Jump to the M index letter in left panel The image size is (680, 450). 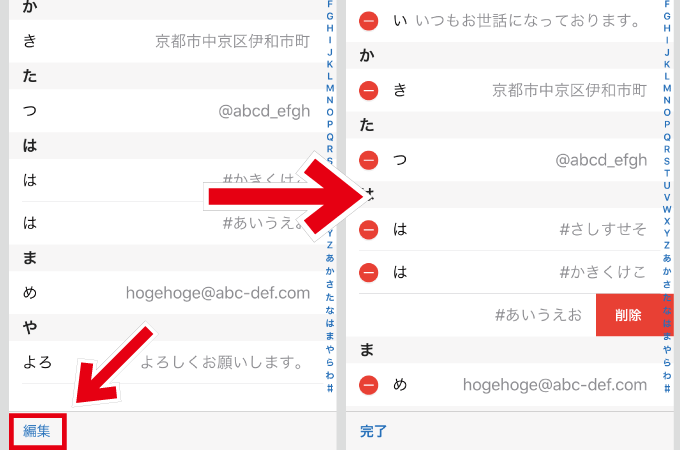point(330,88)
